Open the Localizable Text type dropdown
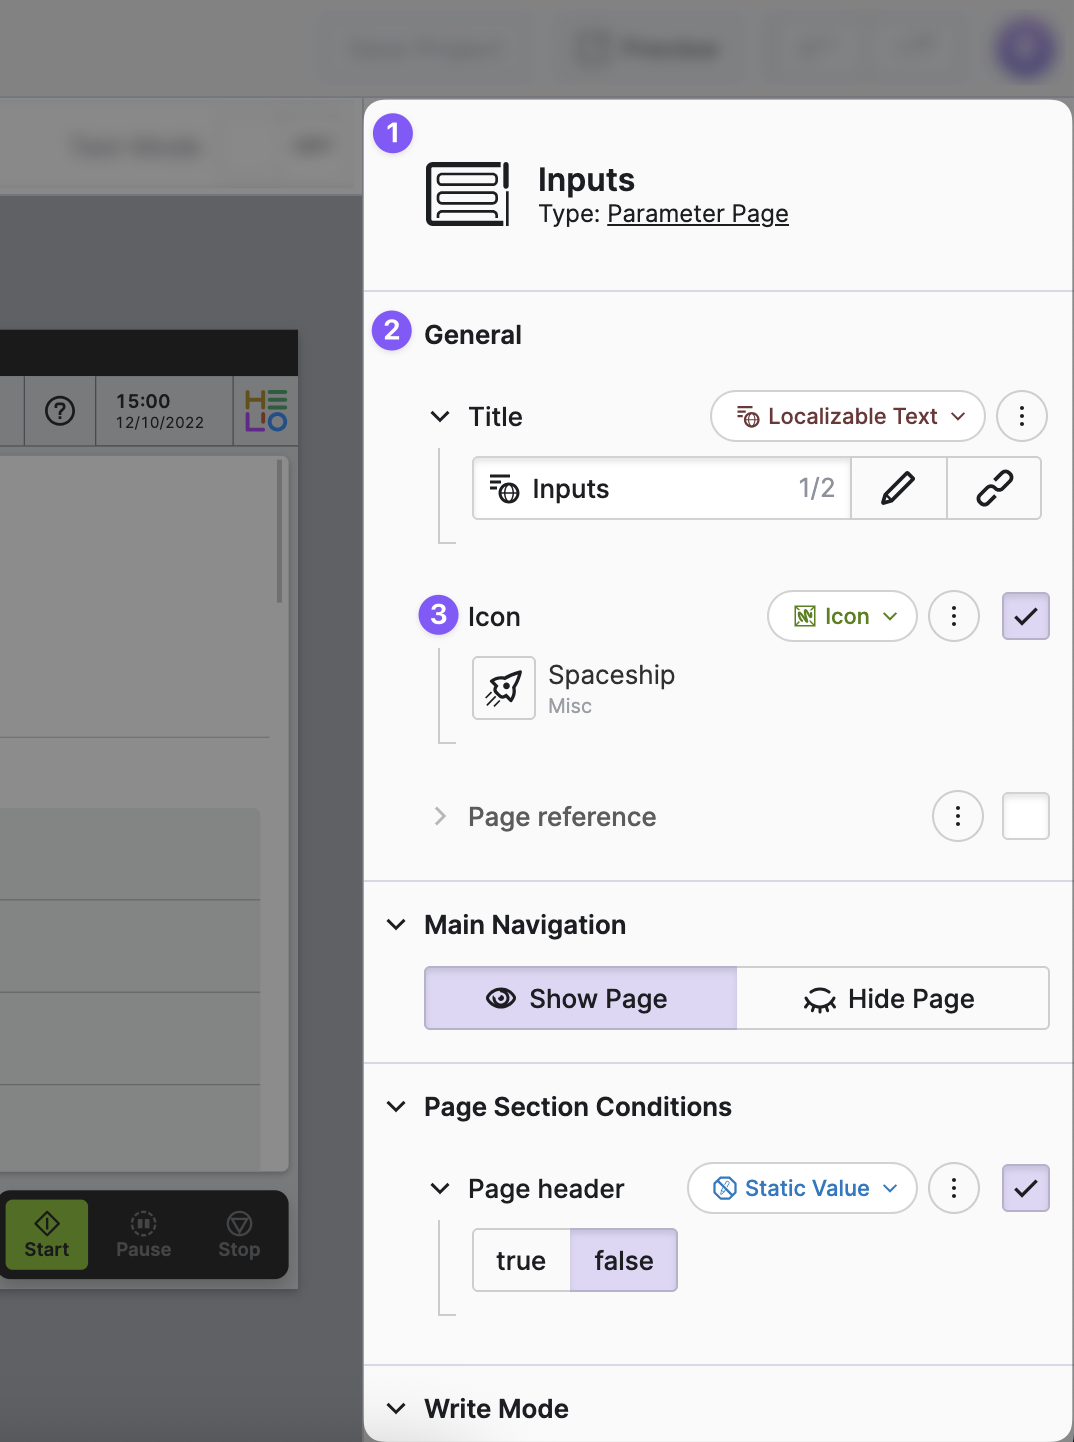 [x=847, y=416]
